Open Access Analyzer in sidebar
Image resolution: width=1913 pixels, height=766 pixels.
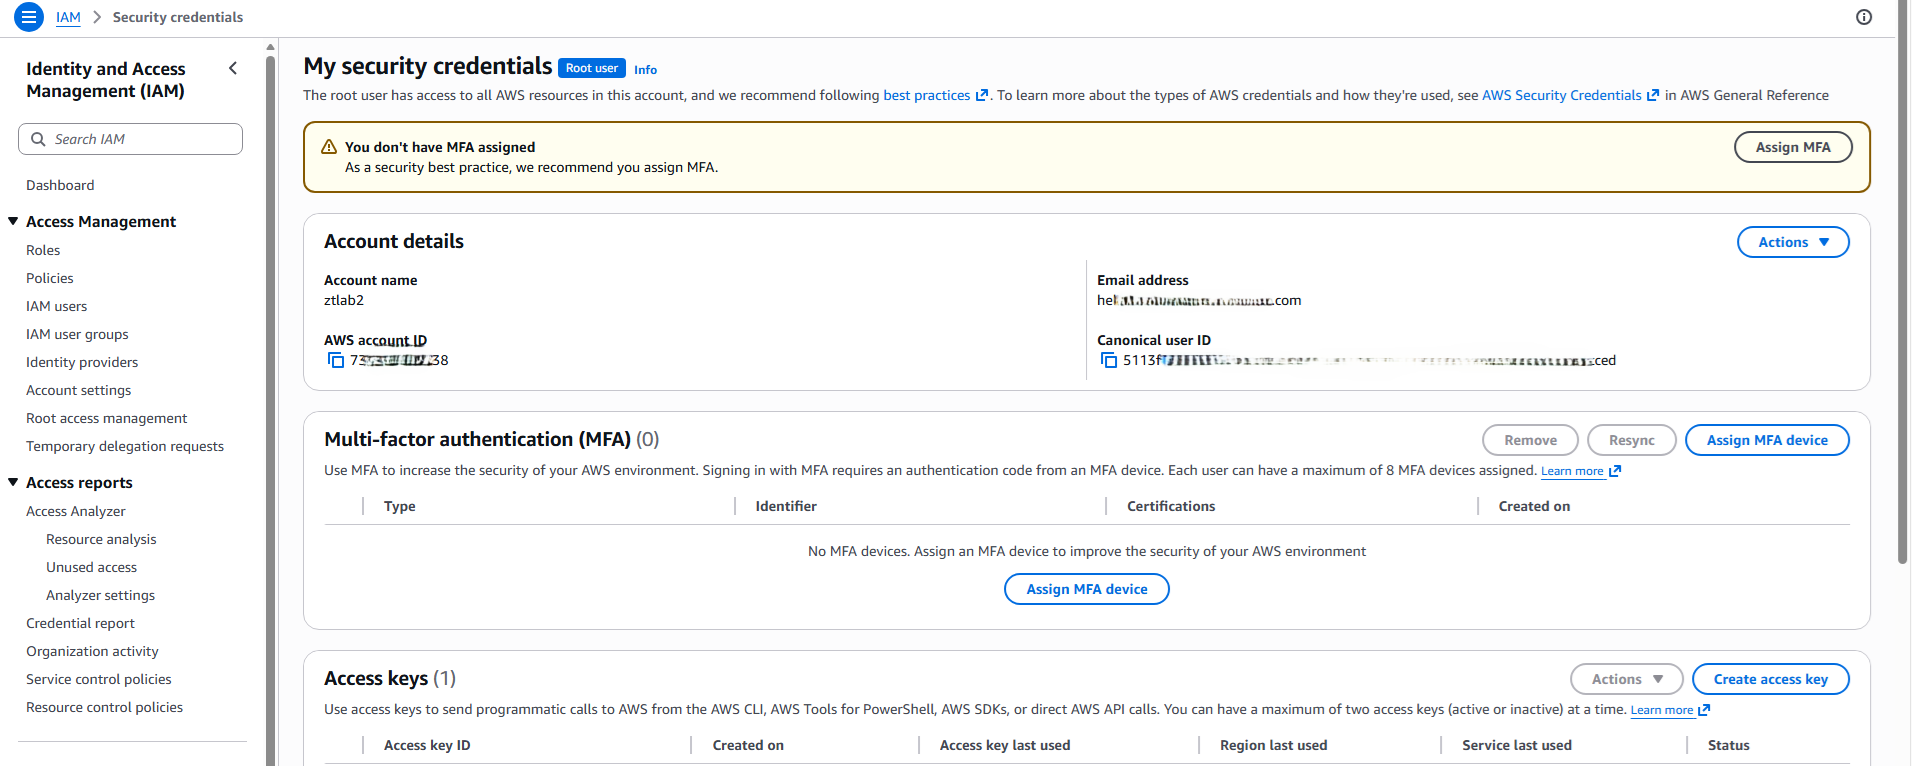point(76,511)
